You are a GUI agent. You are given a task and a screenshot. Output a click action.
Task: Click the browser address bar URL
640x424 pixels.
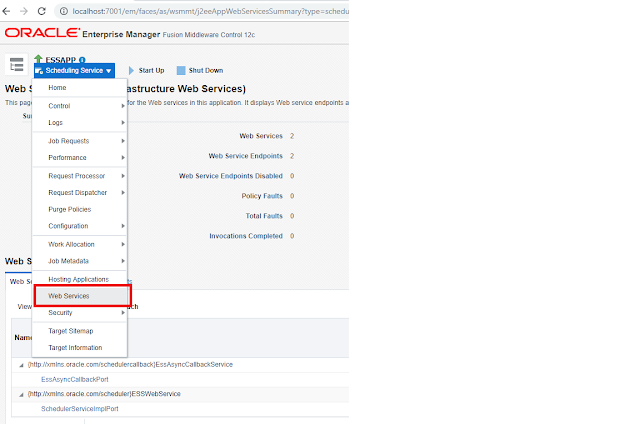[210, 11]
